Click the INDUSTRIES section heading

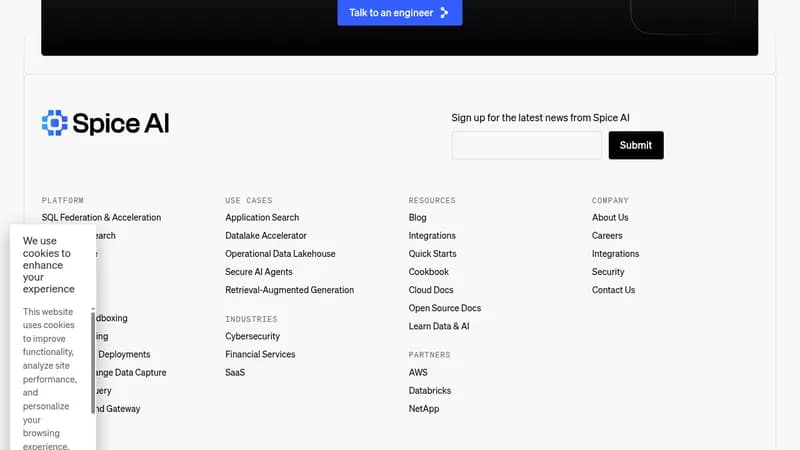click(x=251, y=319)
